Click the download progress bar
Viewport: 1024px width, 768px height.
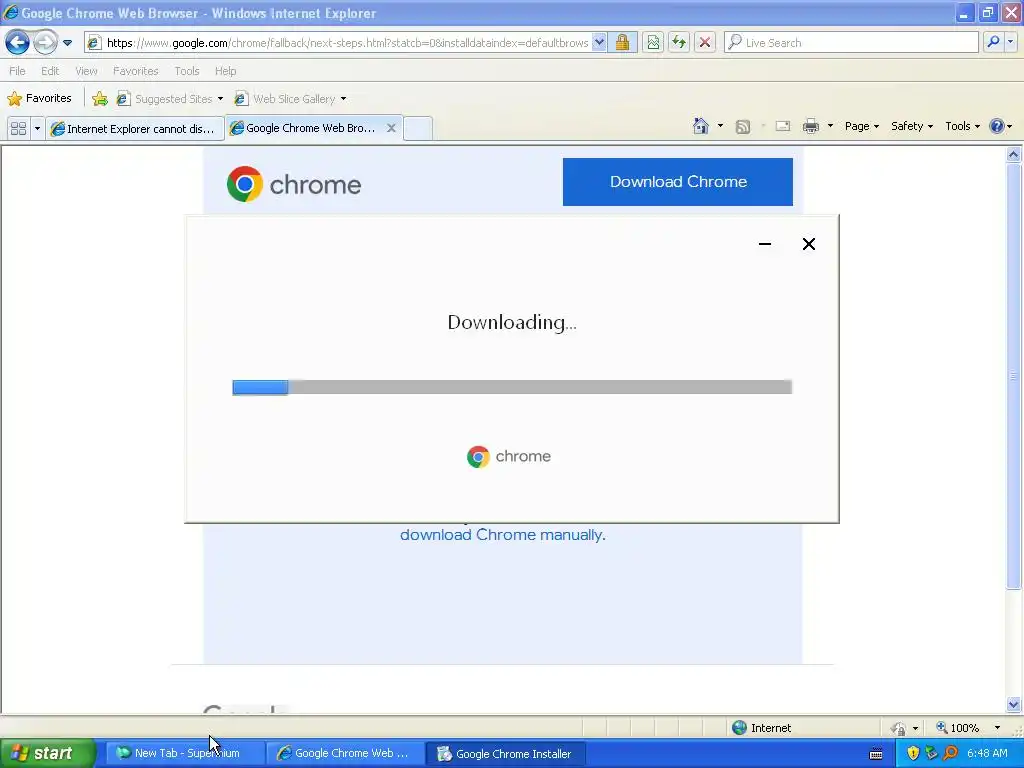(512, 387)
